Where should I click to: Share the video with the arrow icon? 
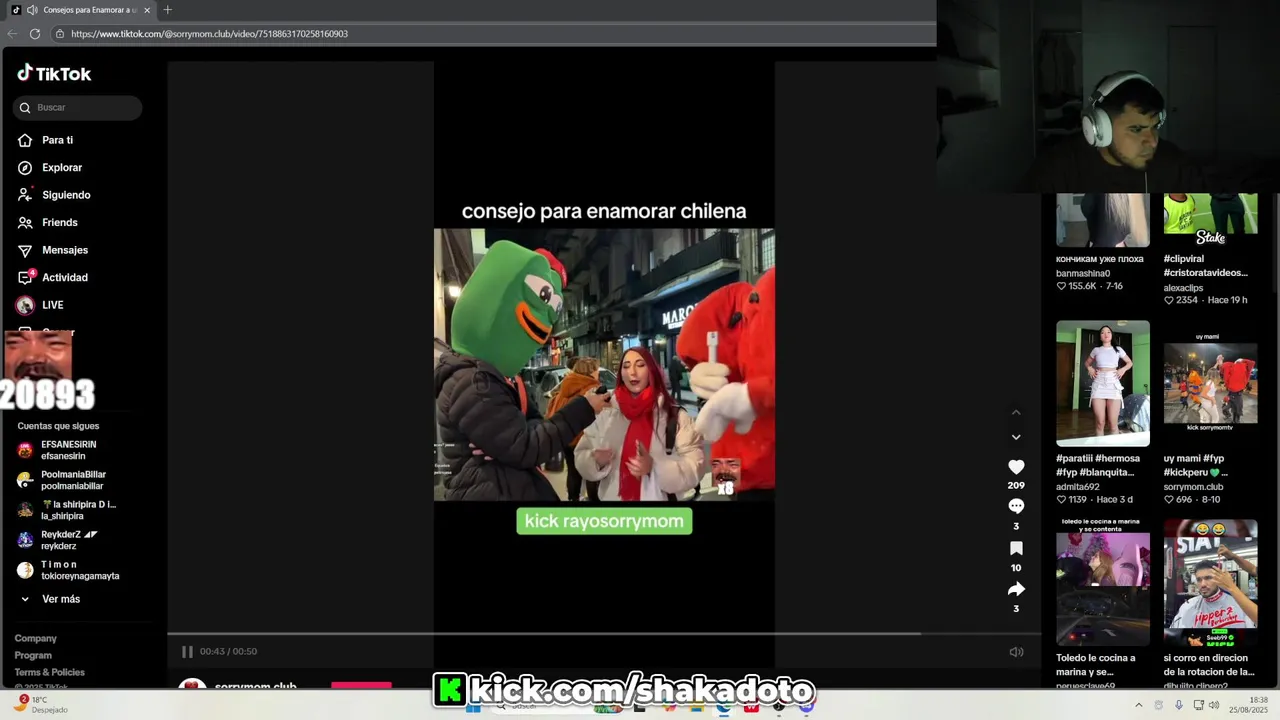click(x=1016, y=589)
